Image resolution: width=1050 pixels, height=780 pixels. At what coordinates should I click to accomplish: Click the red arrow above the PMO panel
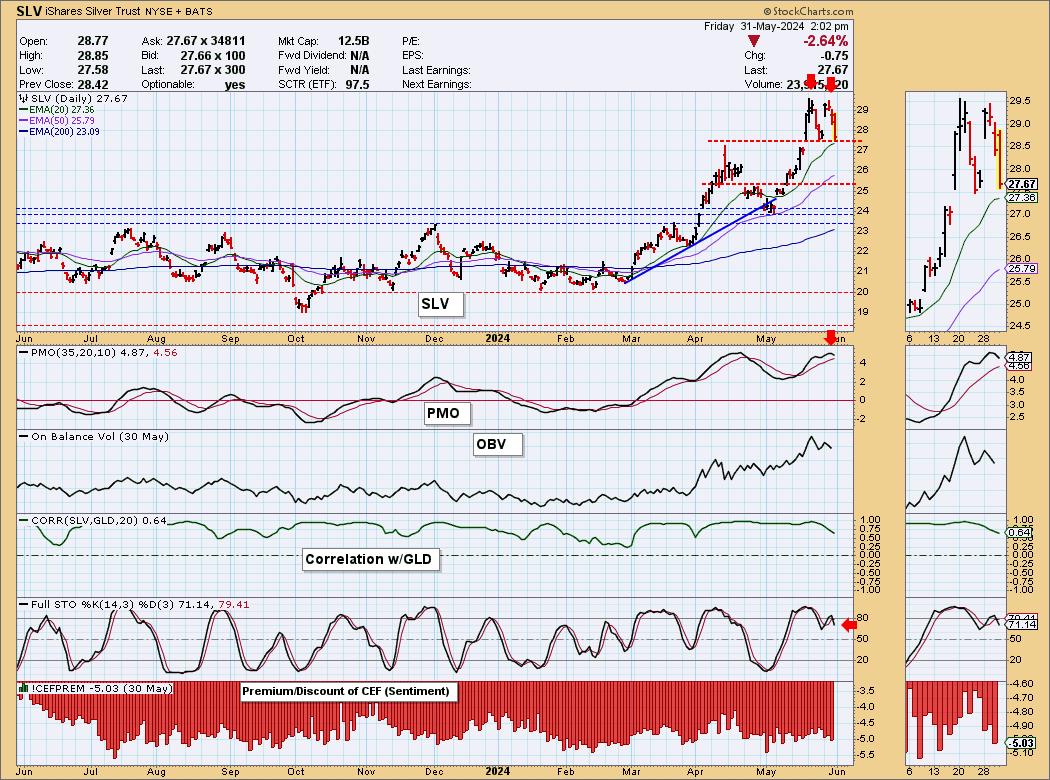pyautogui.click(x=829, y=336)
